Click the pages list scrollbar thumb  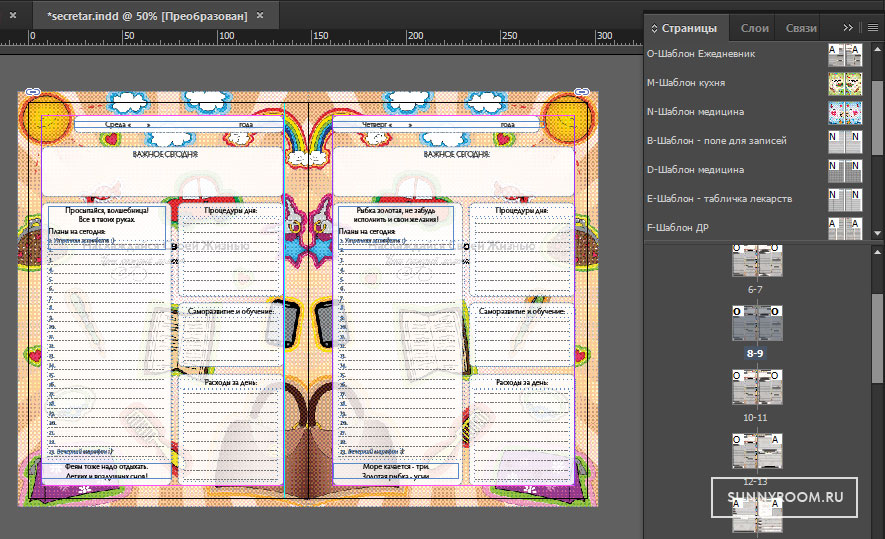point(877,338)
